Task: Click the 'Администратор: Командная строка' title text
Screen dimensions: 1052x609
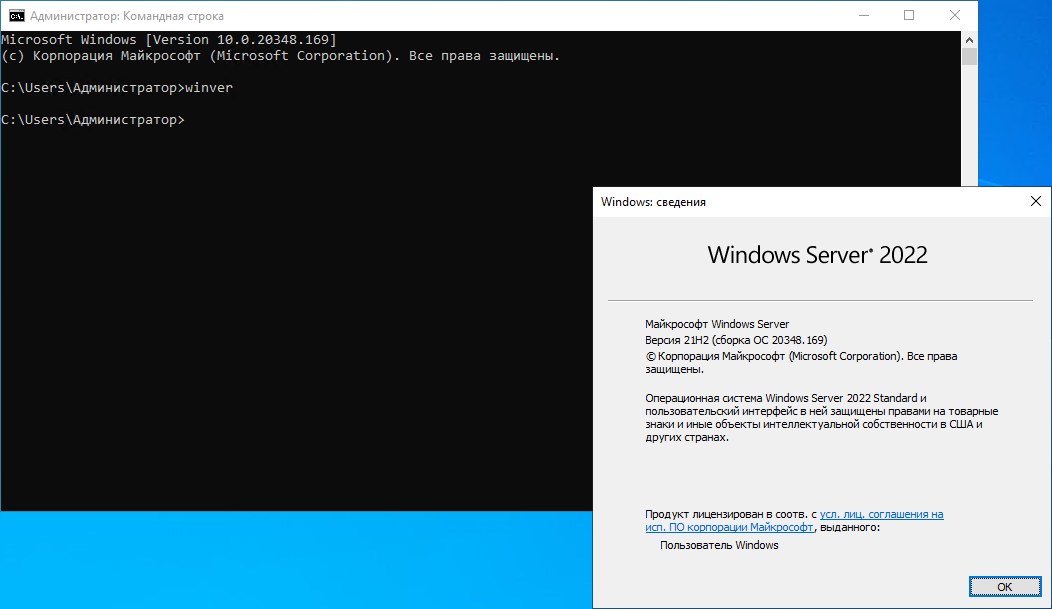Action: [x=127, y=16]
